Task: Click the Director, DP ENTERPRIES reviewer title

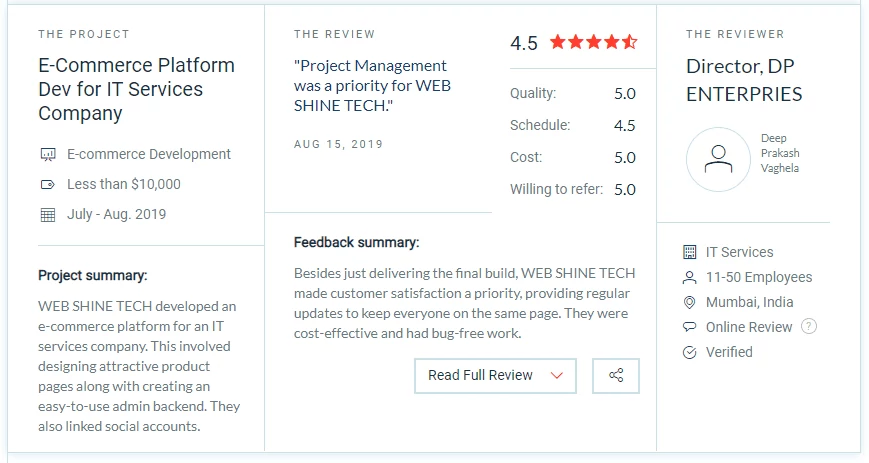Action: click(744, 80)
